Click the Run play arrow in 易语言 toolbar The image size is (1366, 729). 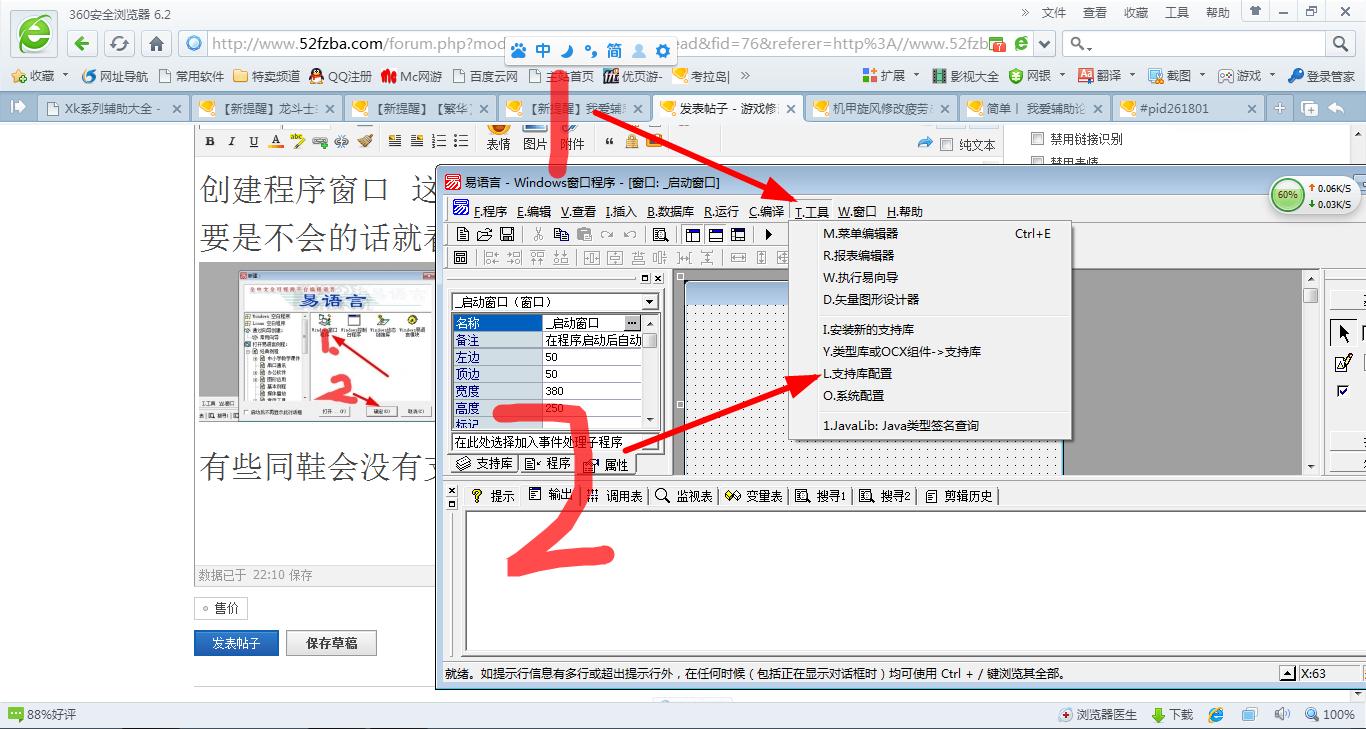coord(768,235)
